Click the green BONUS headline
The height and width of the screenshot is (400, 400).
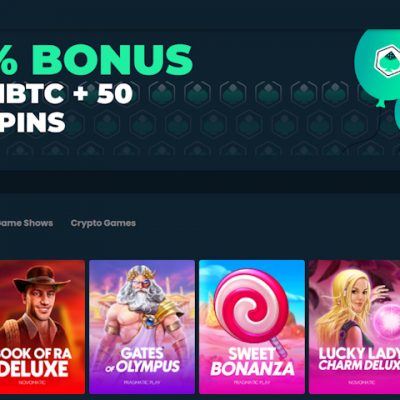[112, 59]
